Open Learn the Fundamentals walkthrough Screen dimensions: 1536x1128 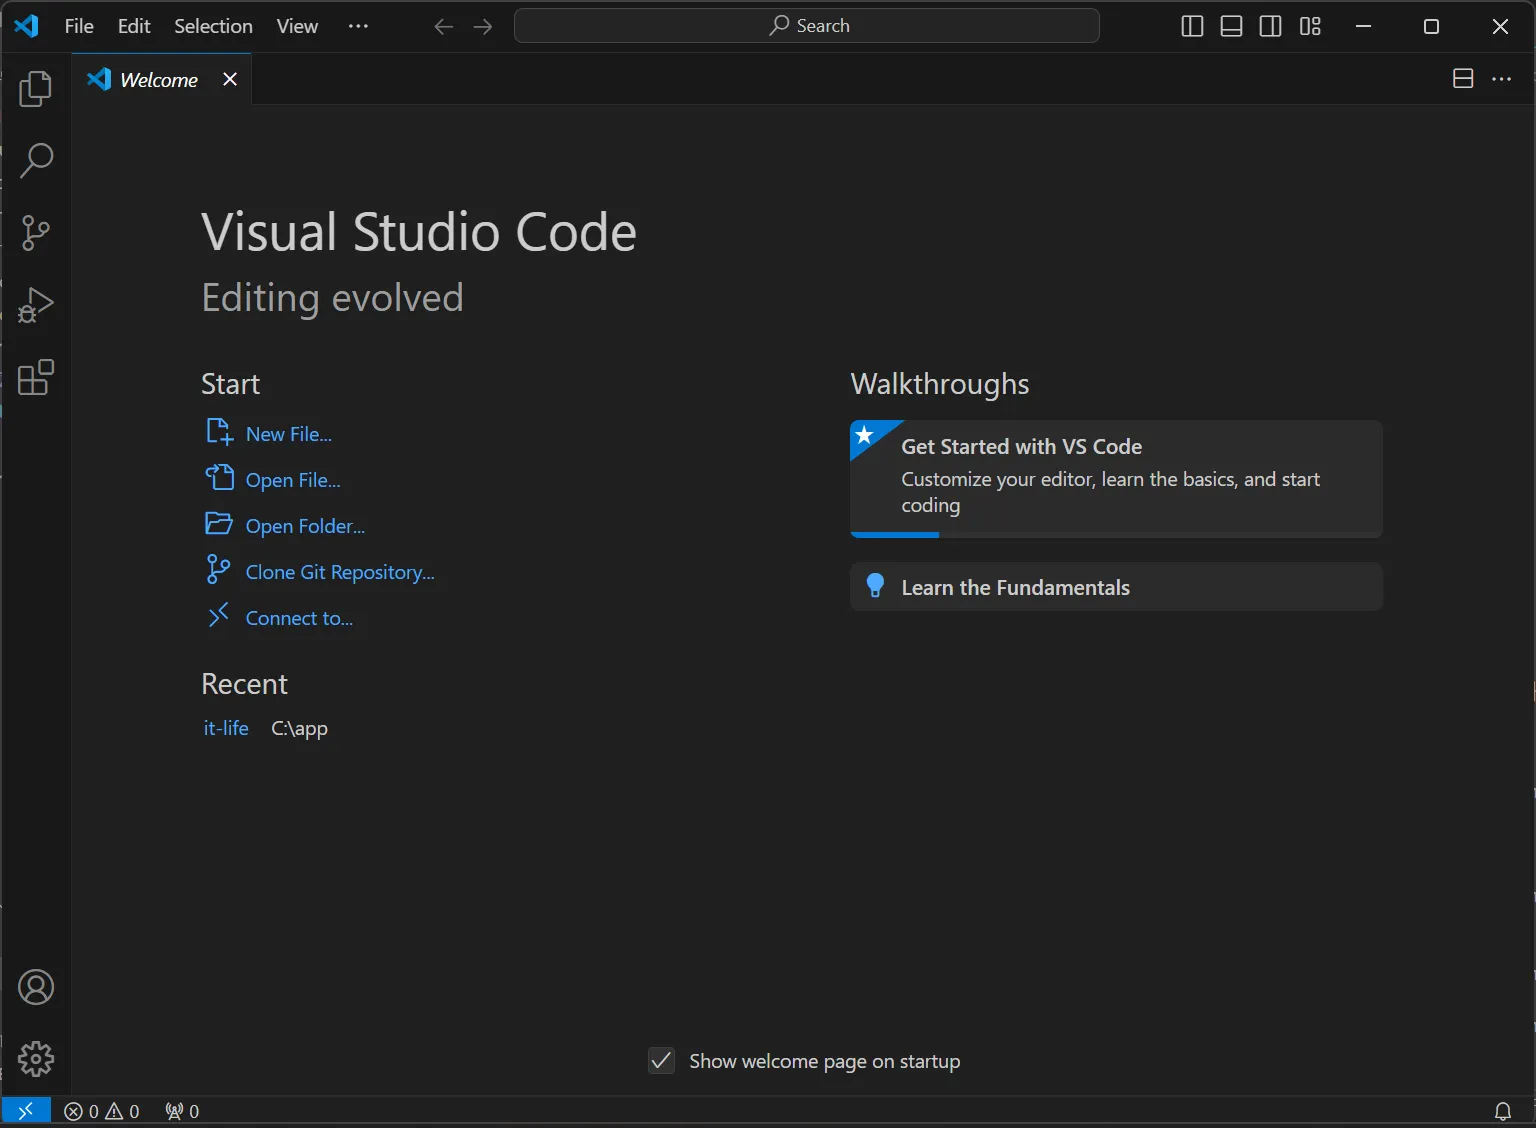coord(1116,587)
